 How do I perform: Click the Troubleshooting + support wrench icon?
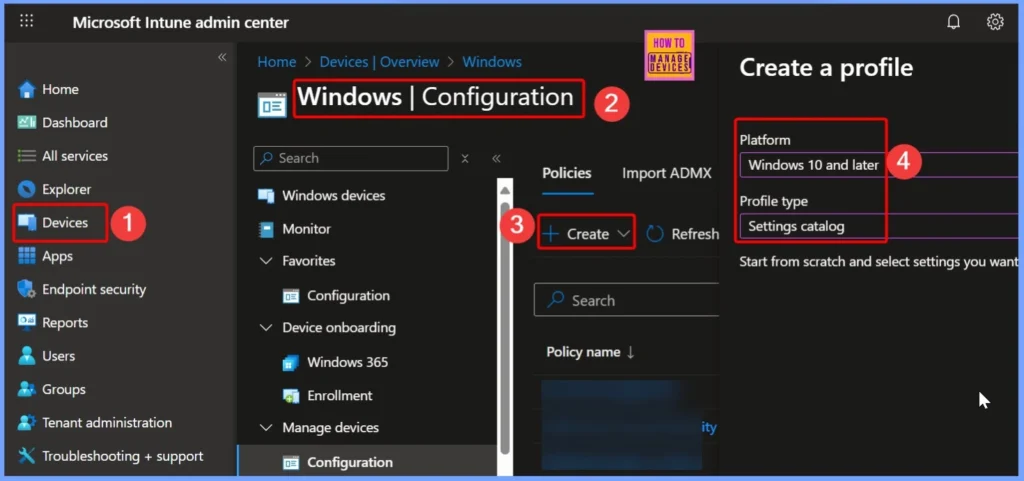(27, 456)
